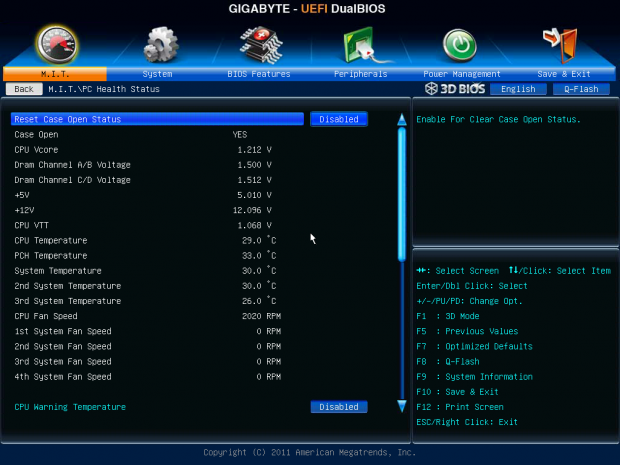Viewport: 620px width, 465px height.
Task: Open the Power Management green button icon
Action: [459, 45]
